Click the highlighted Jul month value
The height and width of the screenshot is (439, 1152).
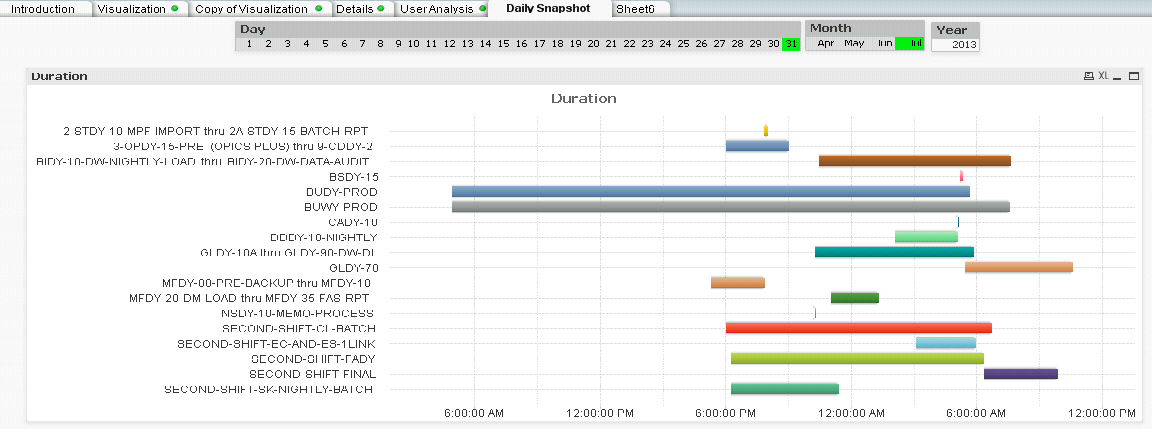coord(910,43)
